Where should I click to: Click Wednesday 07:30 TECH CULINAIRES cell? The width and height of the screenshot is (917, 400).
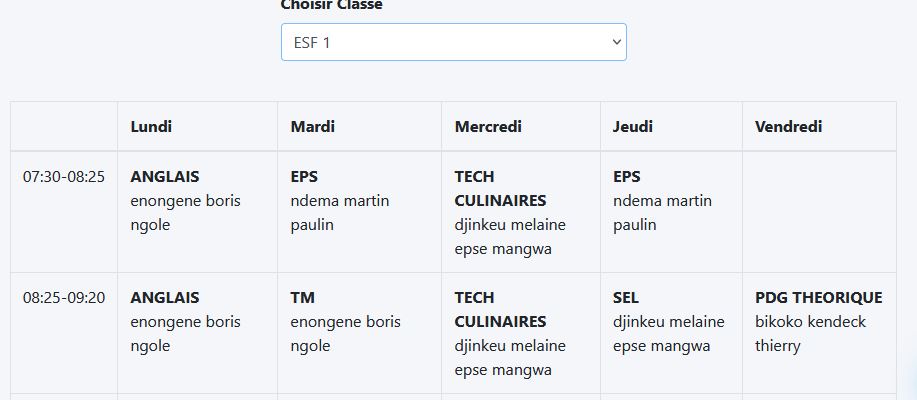click(x=521, y=212)
